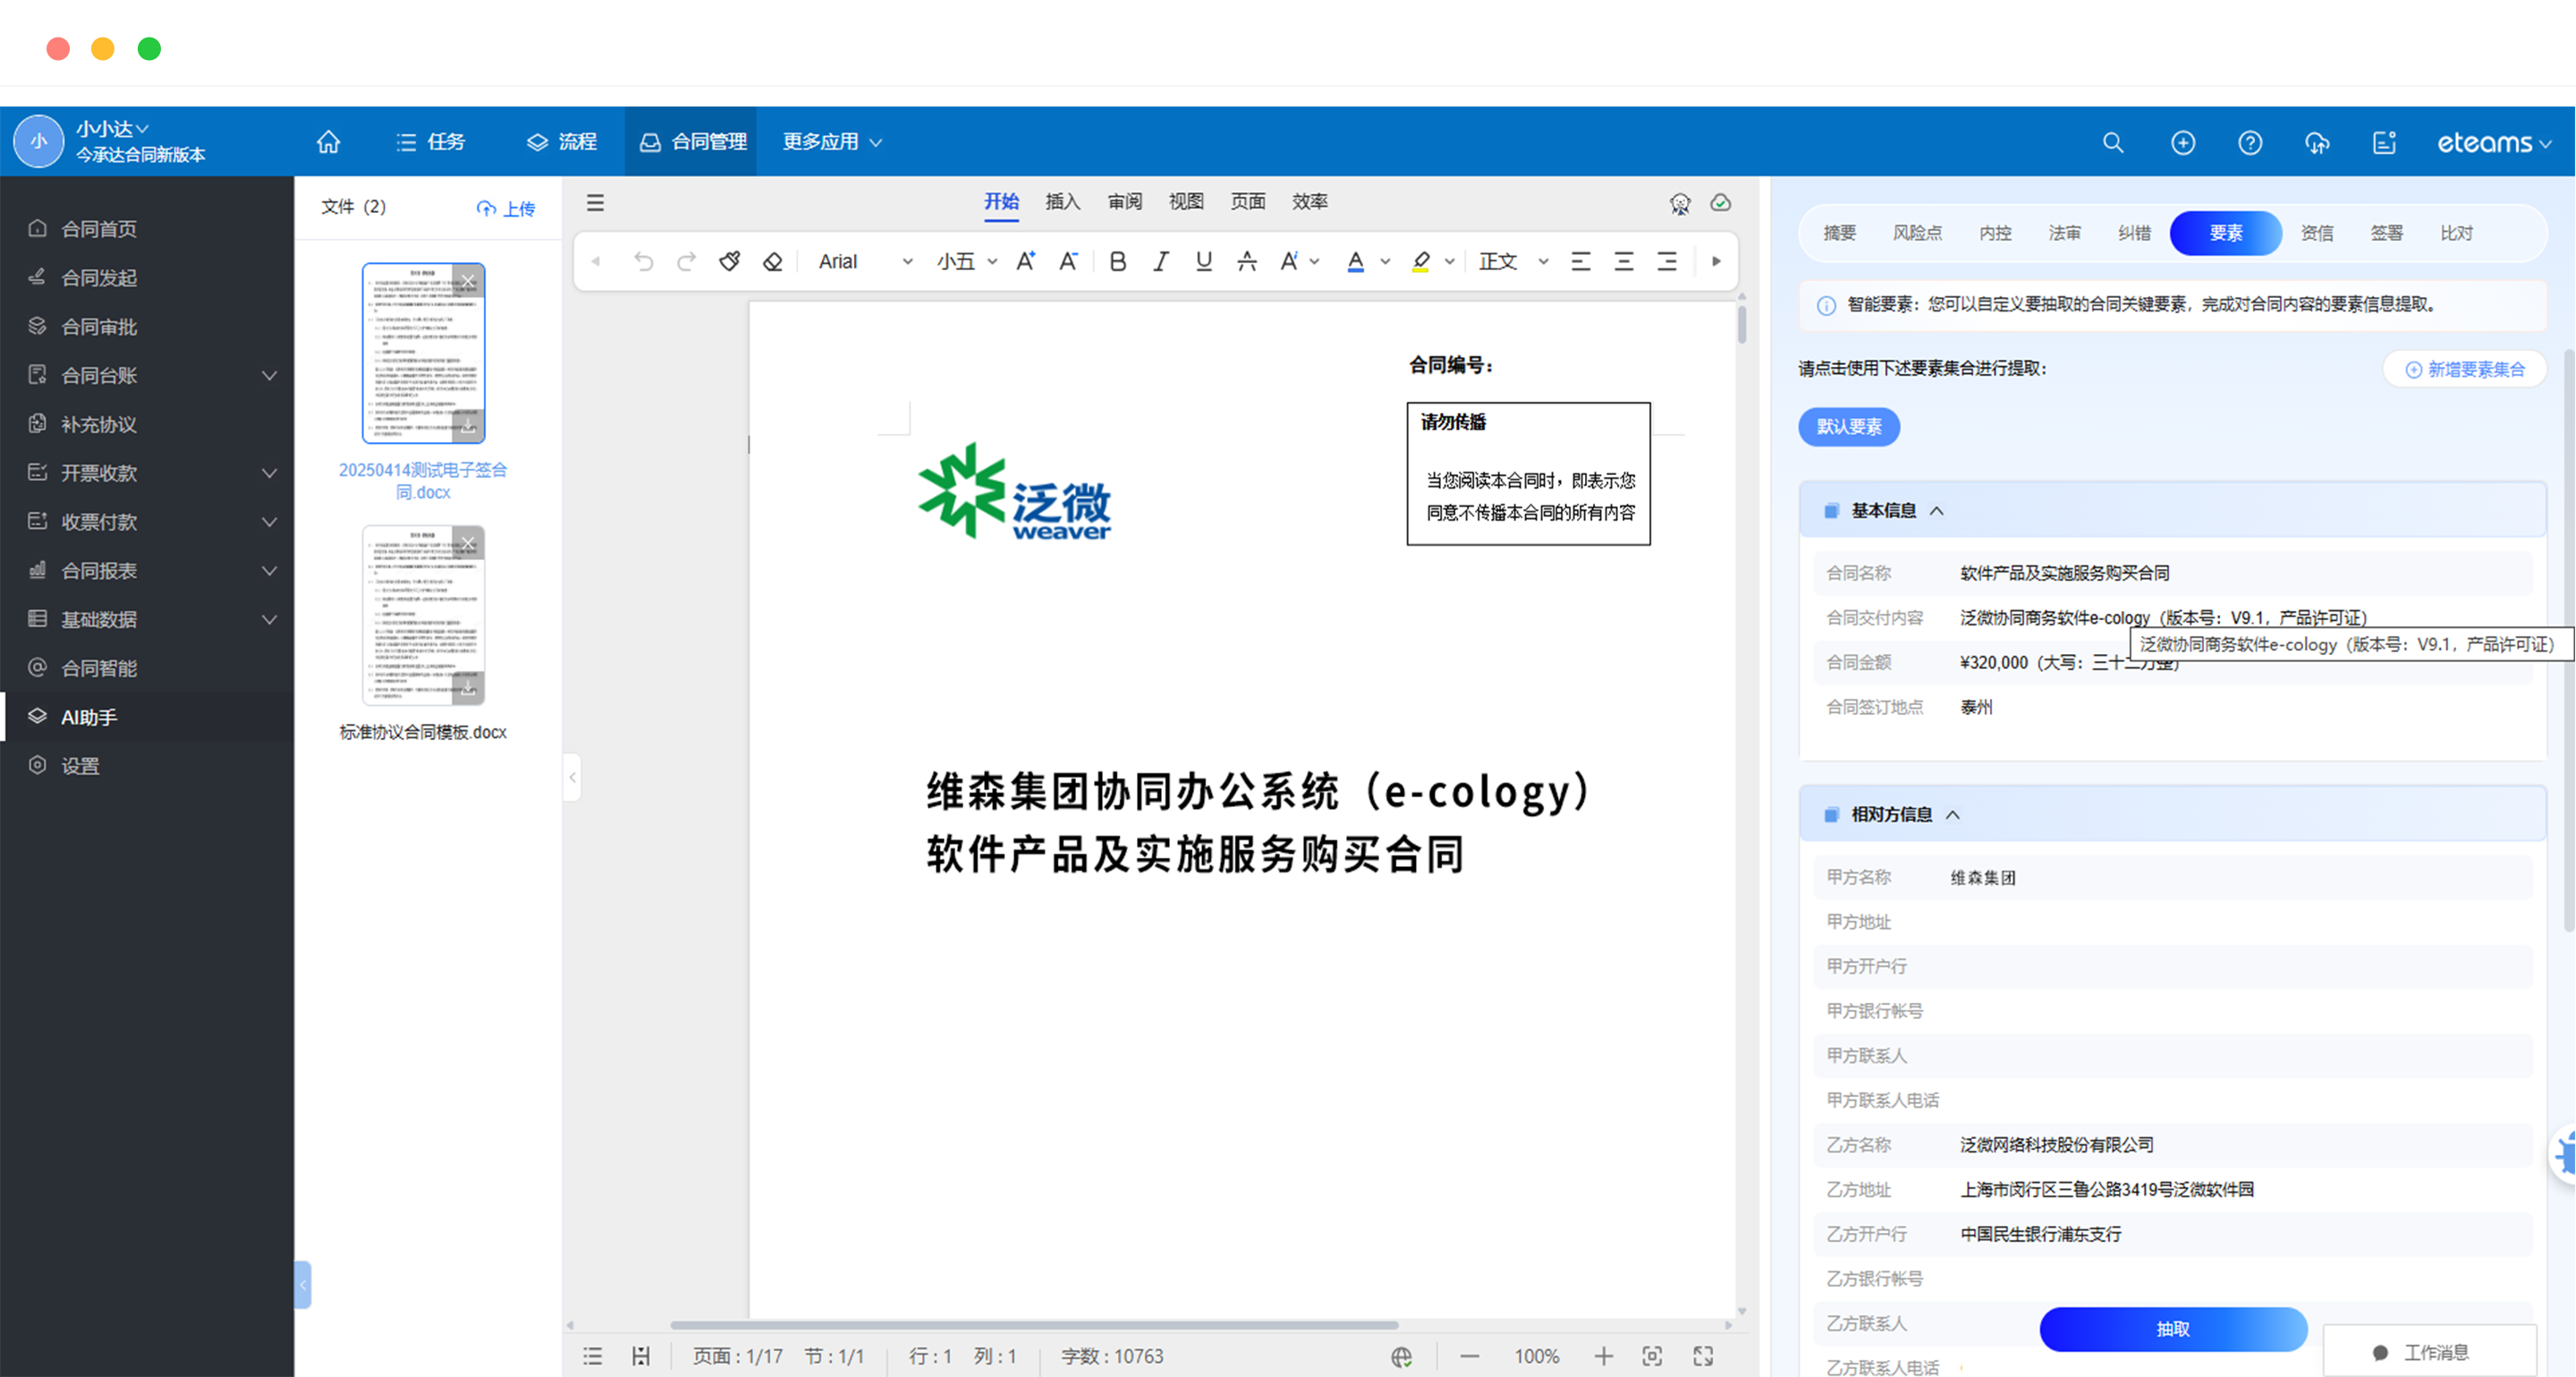Click the fit page focus icon
The height and width of the screenshot is (1377, 2576).
click(1652, 1356)
